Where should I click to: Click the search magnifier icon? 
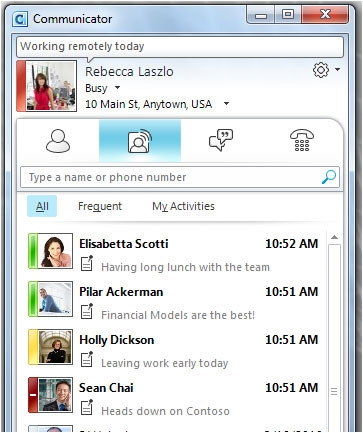click(329, 177)
